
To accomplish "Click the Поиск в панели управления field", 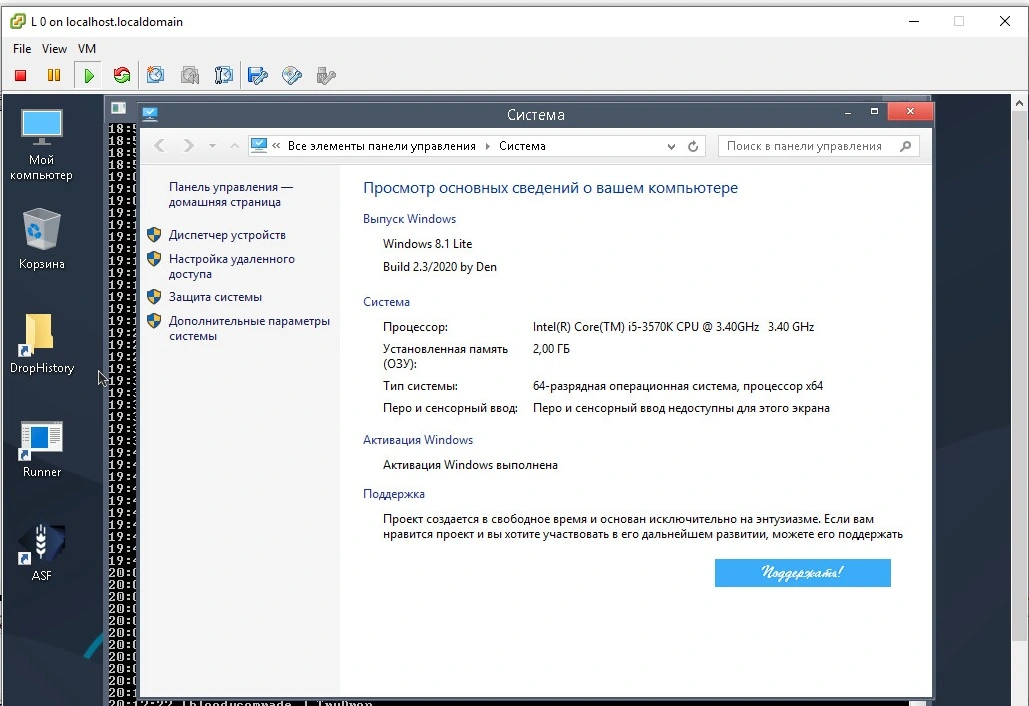I will click(x=818, y=146).
